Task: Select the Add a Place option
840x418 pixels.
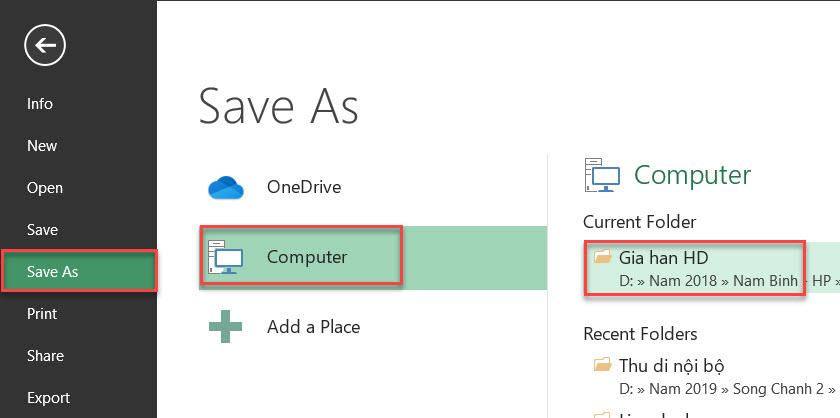Action: pyautogui.click(x=313, y=327)
